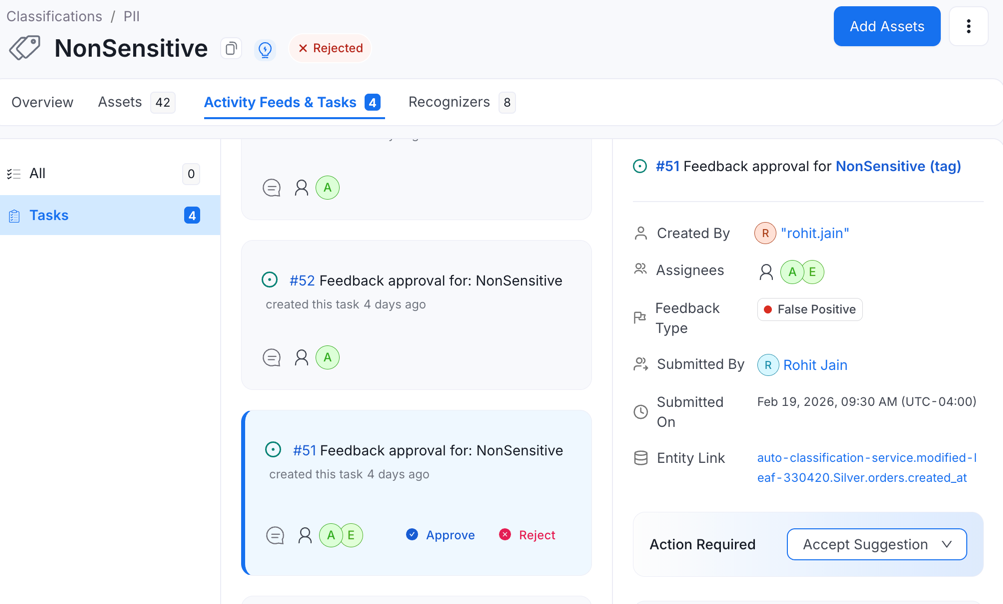Image resolution: width=1003 pixels, height=604 pixels.
Task: Click the Rejected status badge
Action: (x=330, y=47)
